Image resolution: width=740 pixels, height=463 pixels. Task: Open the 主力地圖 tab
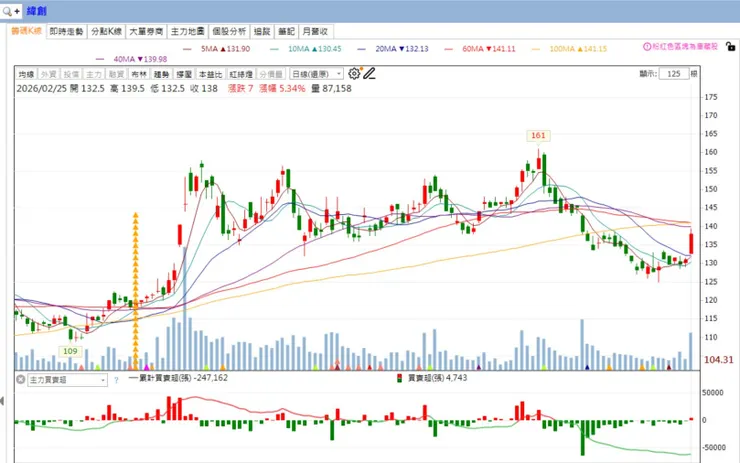187,32
